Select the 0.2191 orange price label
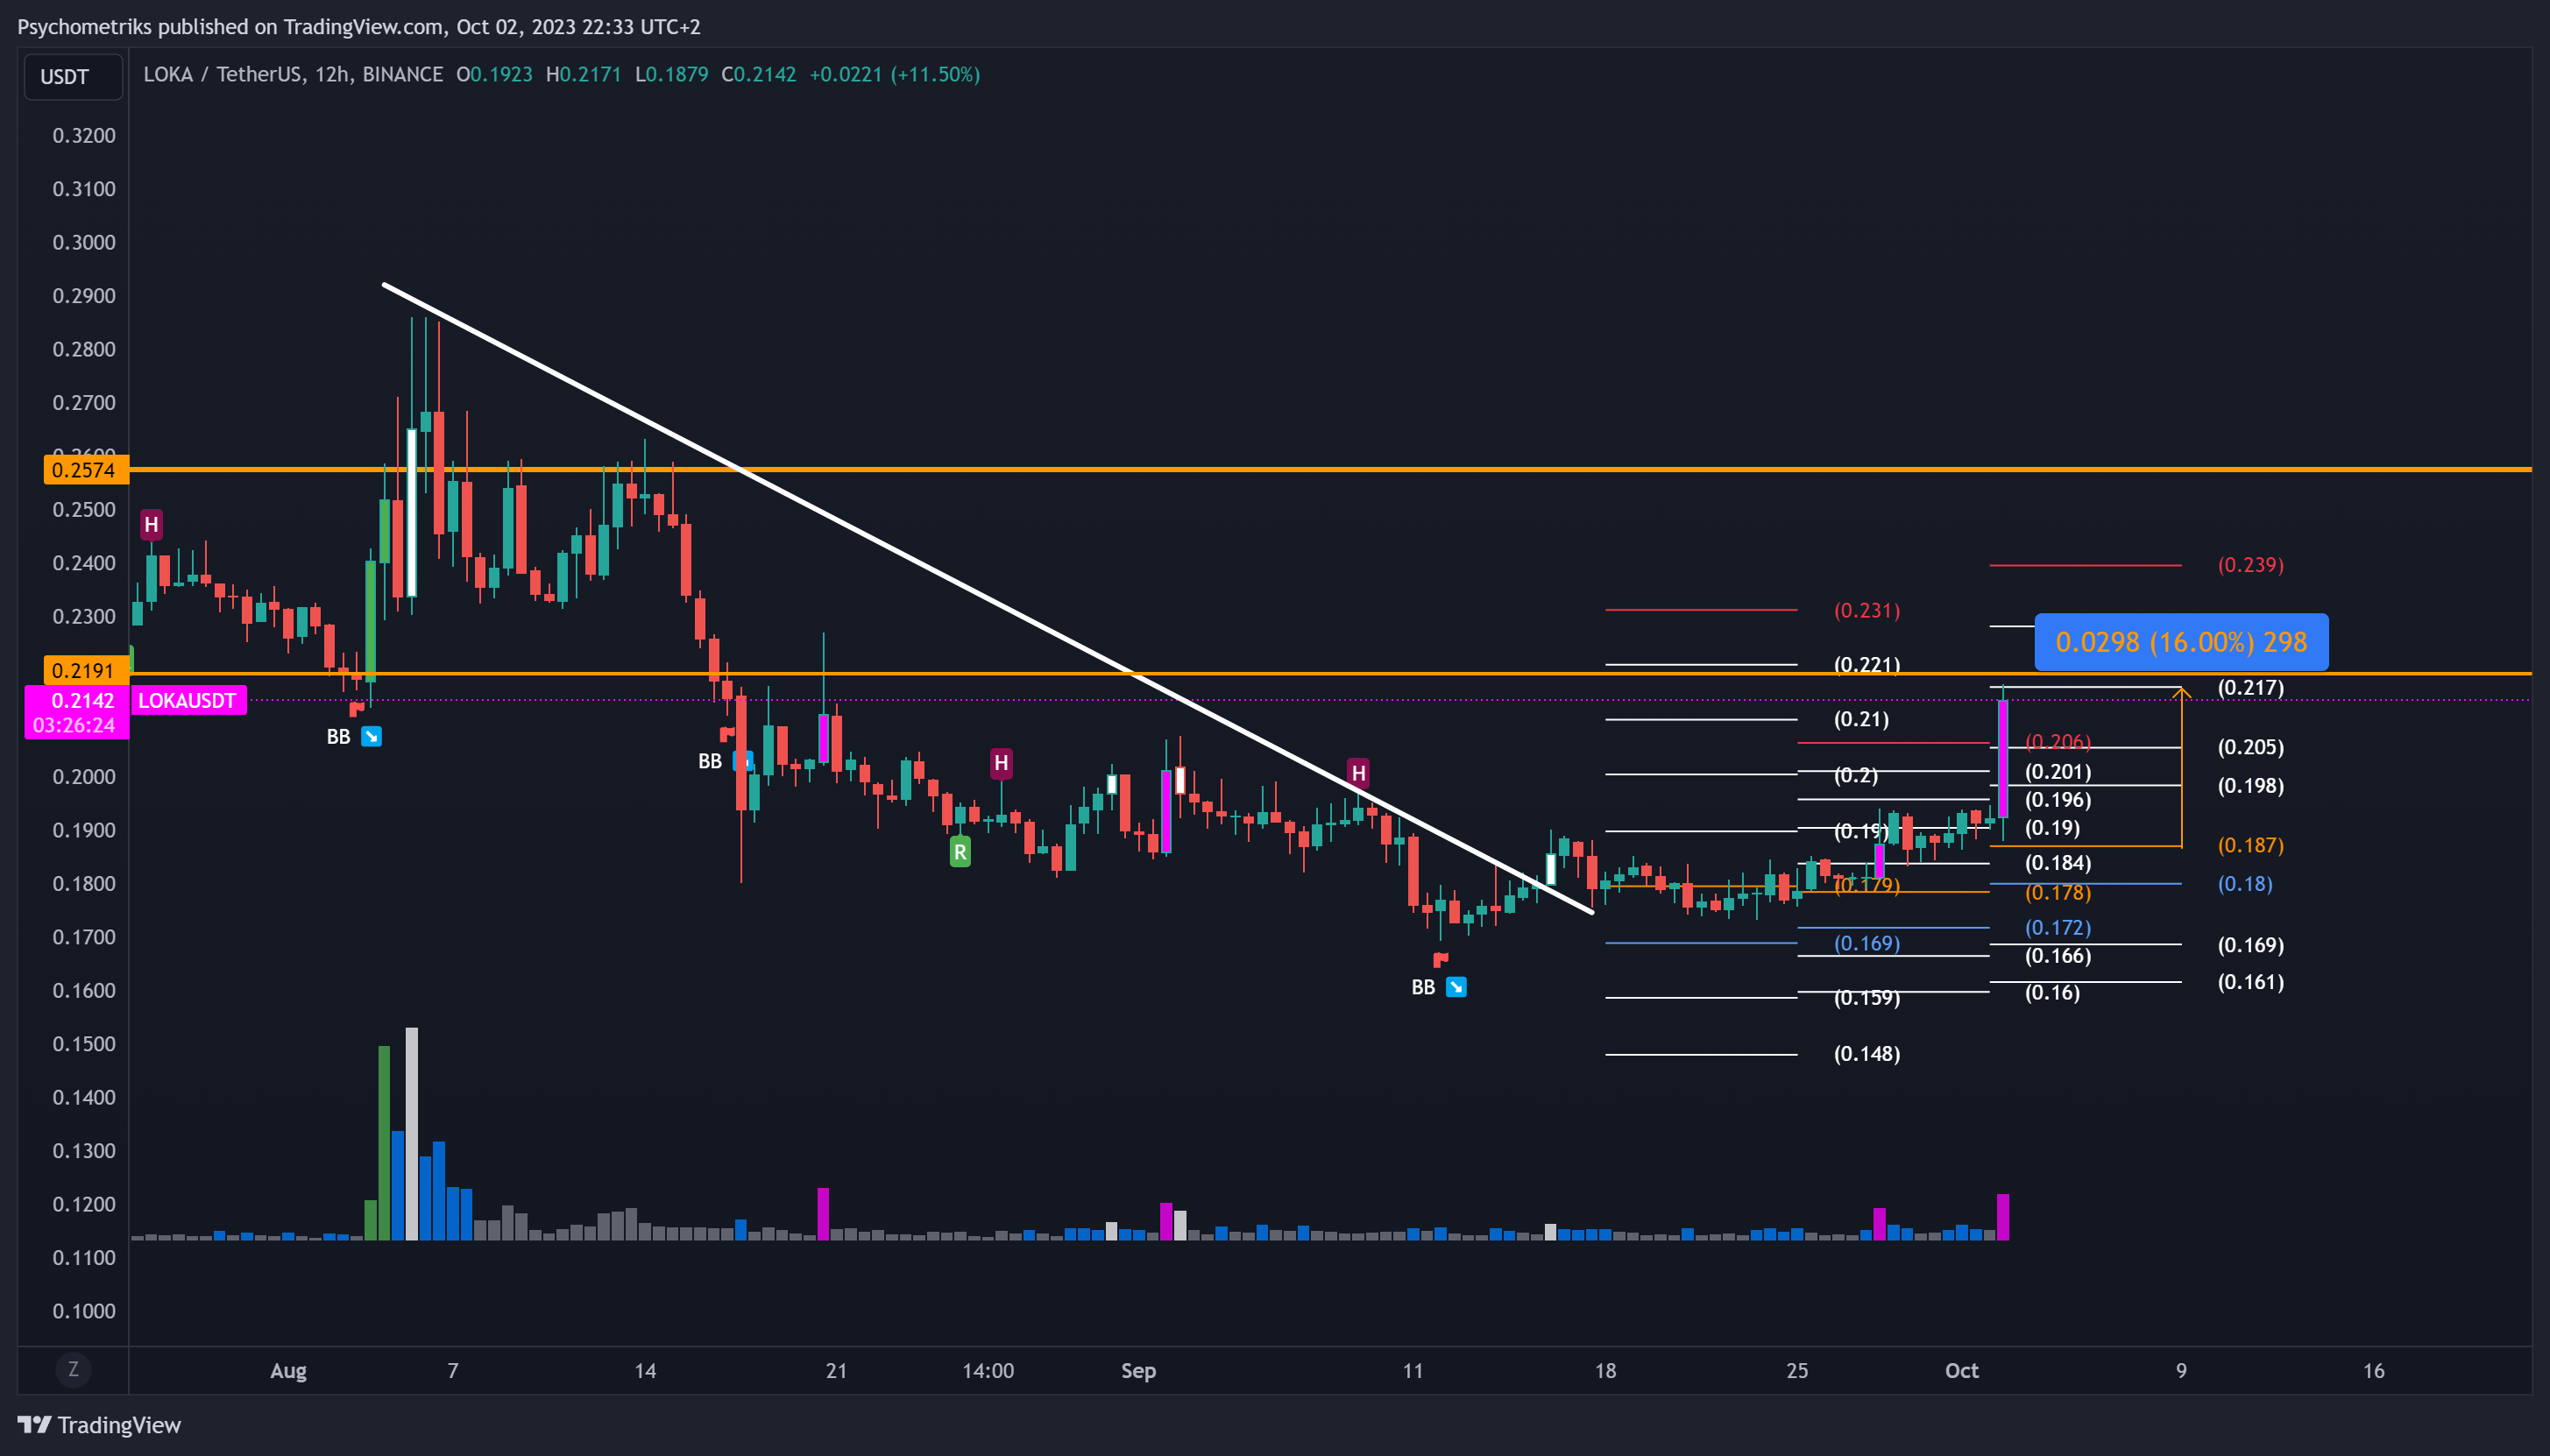The width and height of the screenshot is (2550, 1456). click(86, 670)
